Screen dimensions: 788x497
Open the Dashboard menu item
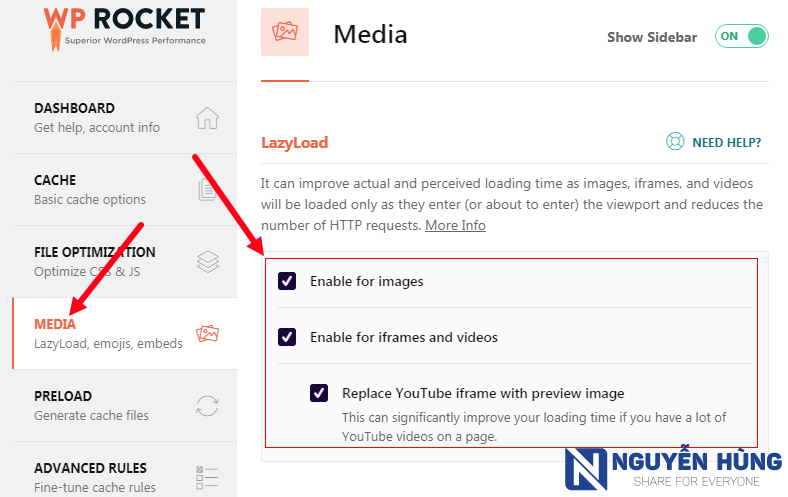(x=125, y=118)
